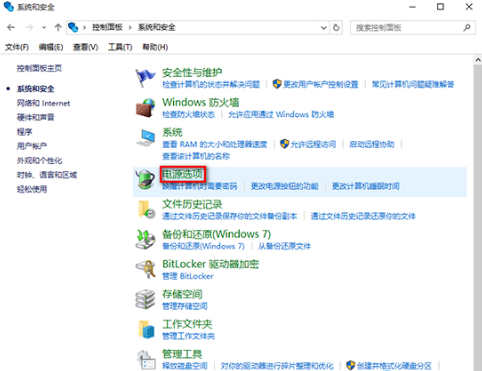Select 用户帐户 in sidebar
This screenshot has width=482, height=371.
coord(32,146)
